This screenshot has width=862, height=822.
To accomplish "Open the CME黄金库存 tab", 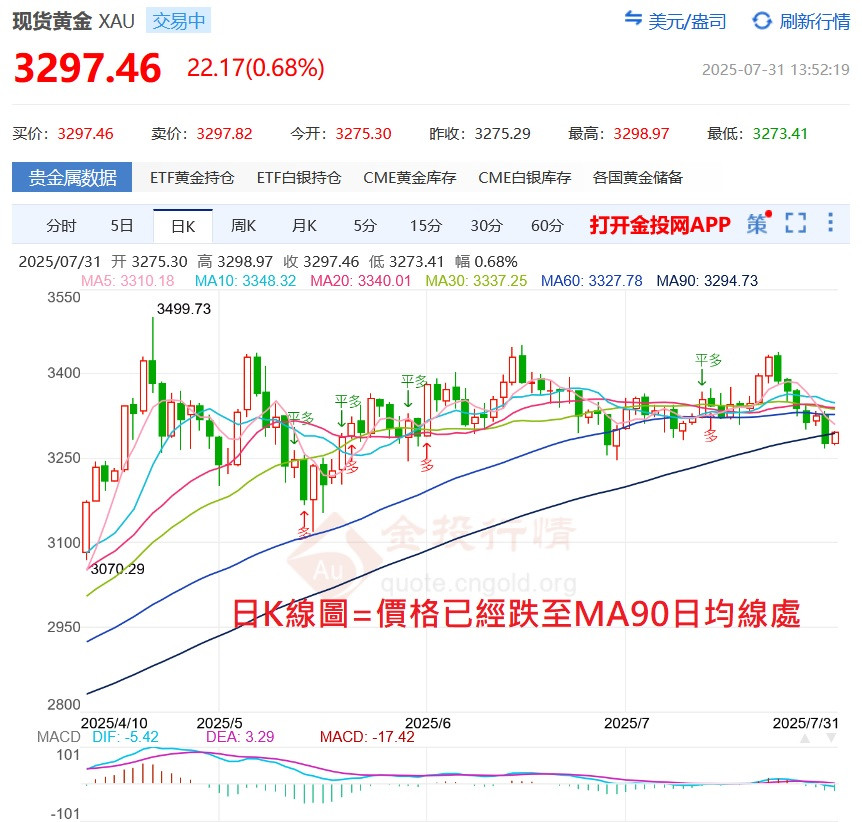I will pyautogui.click(x=410, y=178).
